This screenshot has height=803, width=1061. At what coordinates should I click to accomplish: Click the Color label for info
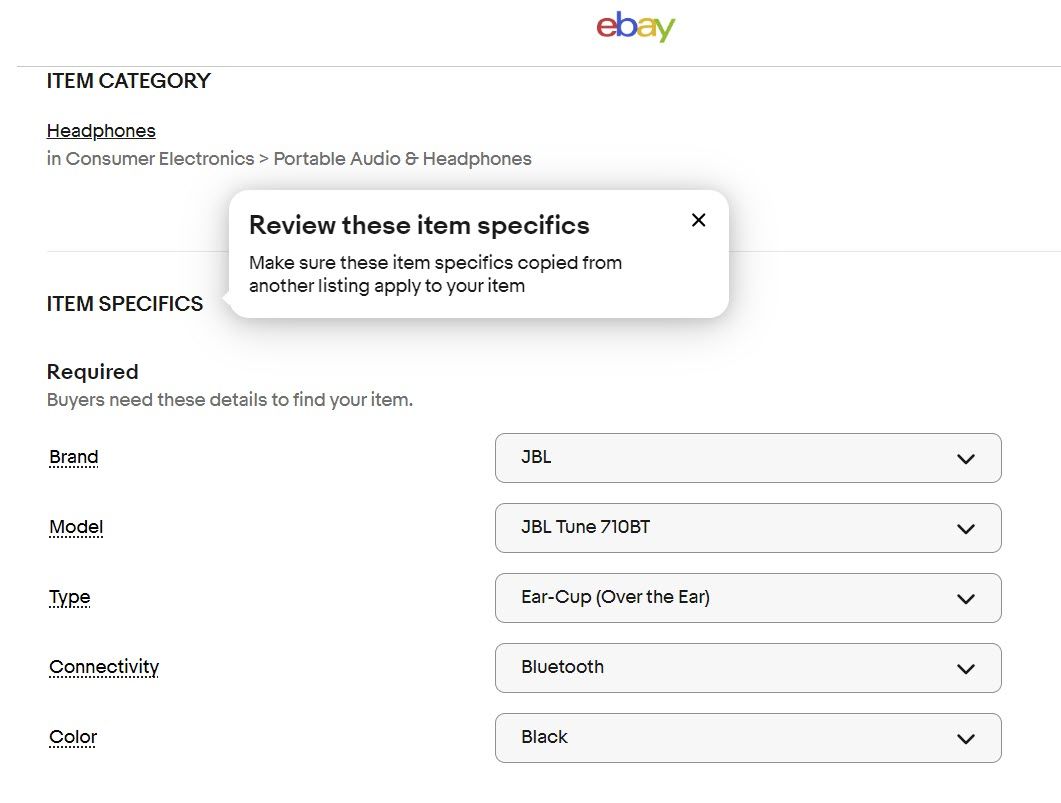72,737
